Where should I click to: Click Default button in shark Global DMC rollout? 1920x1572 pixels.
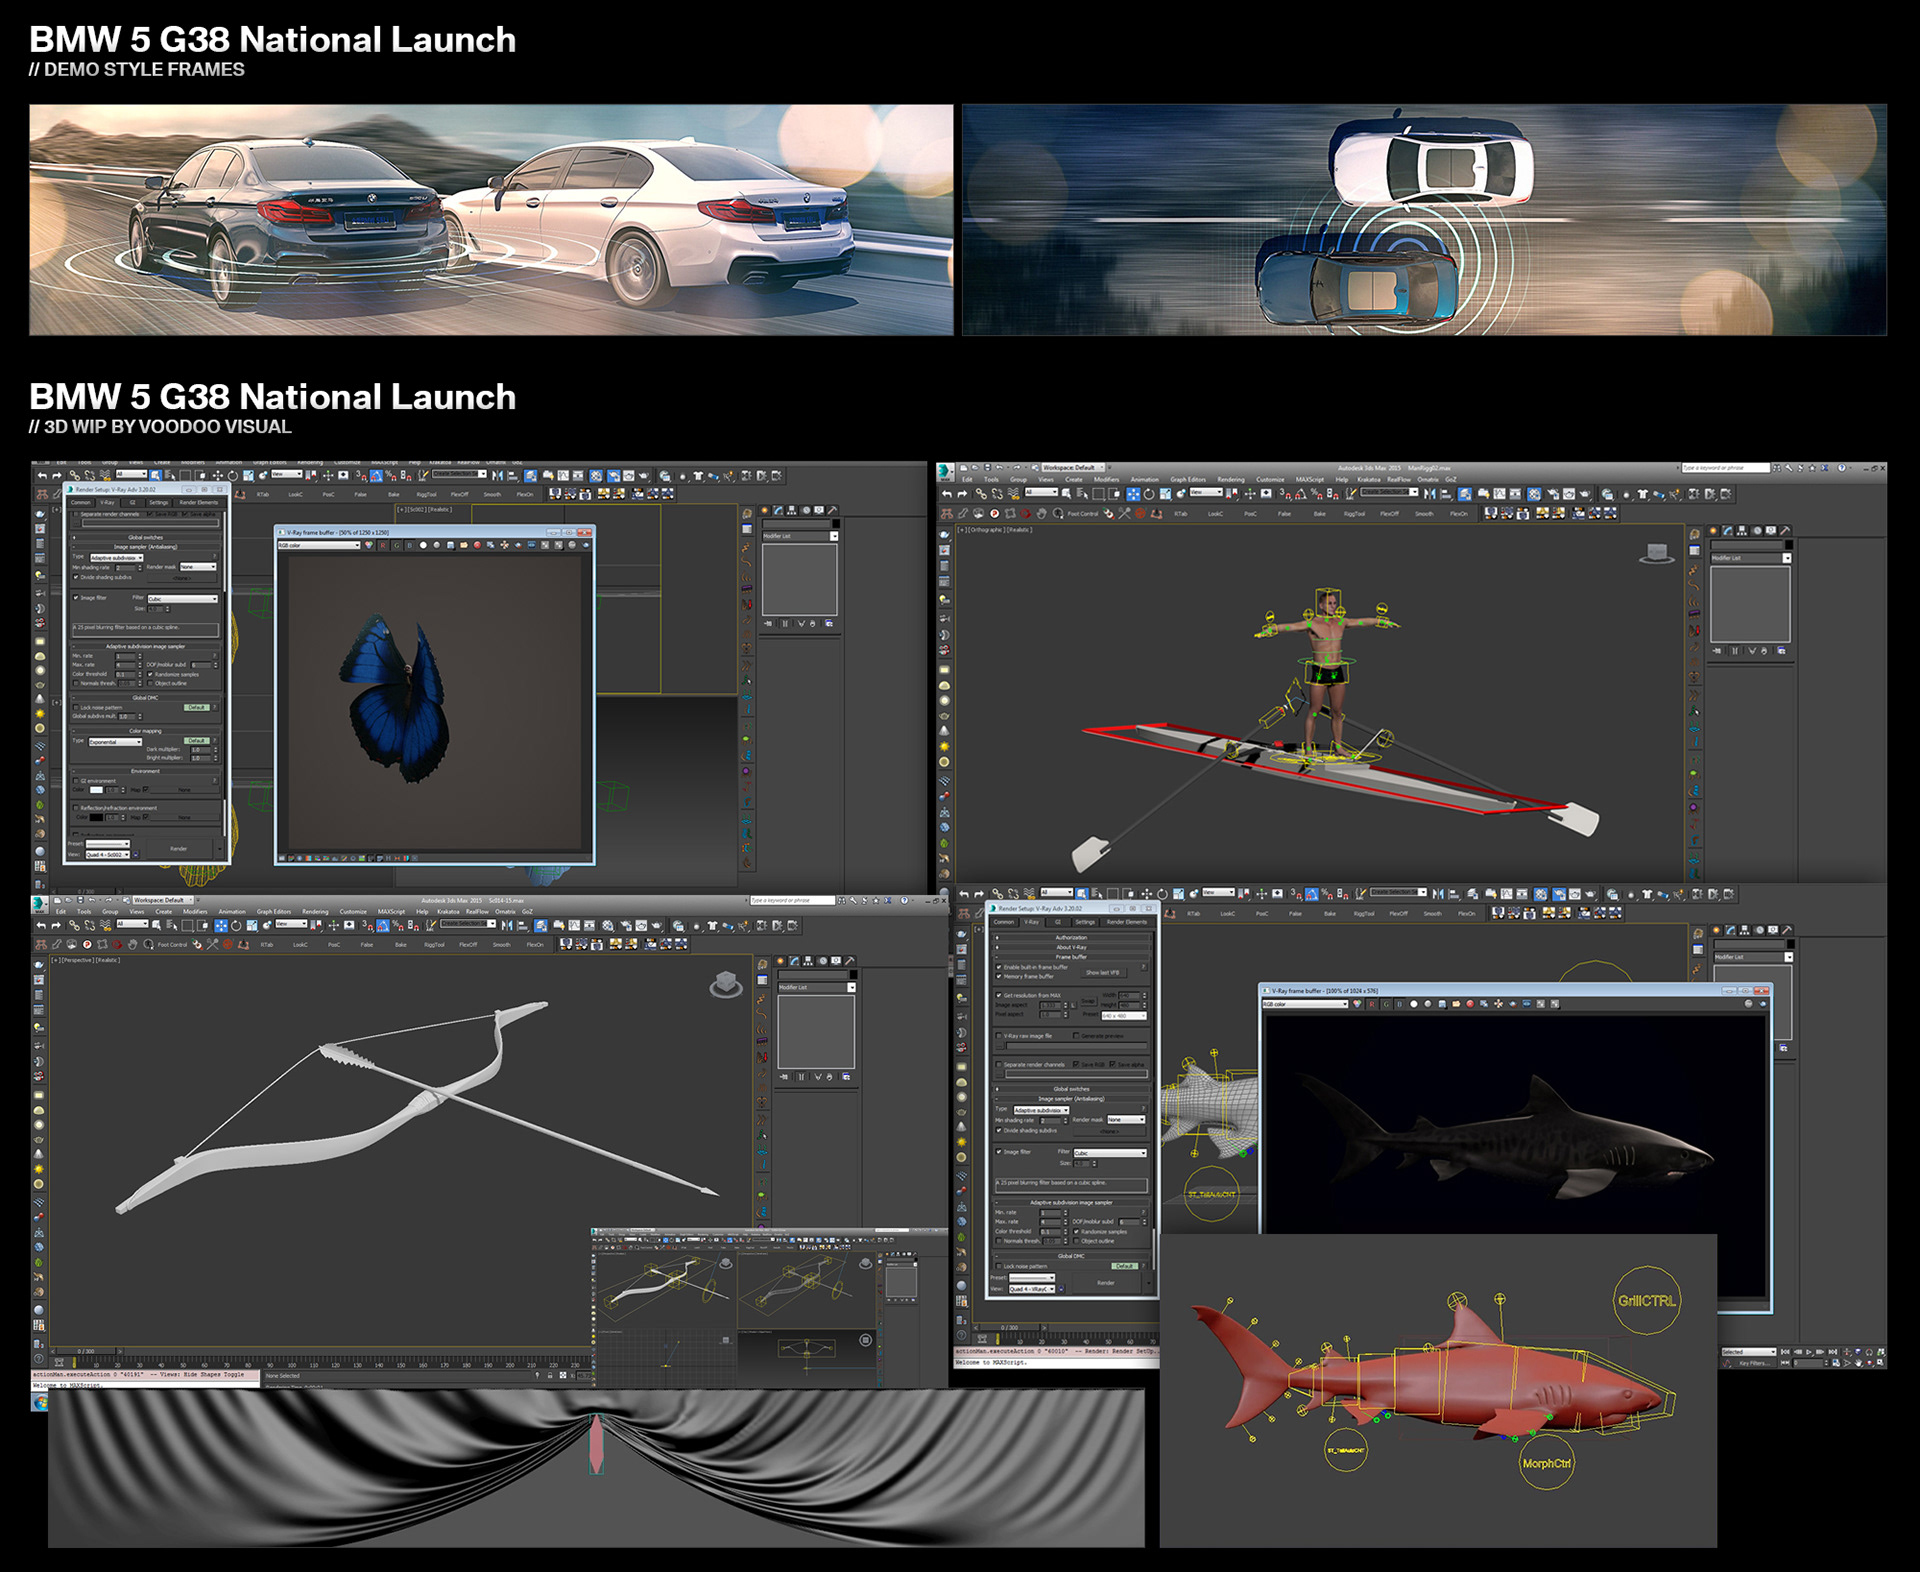pos(1125,1266)
